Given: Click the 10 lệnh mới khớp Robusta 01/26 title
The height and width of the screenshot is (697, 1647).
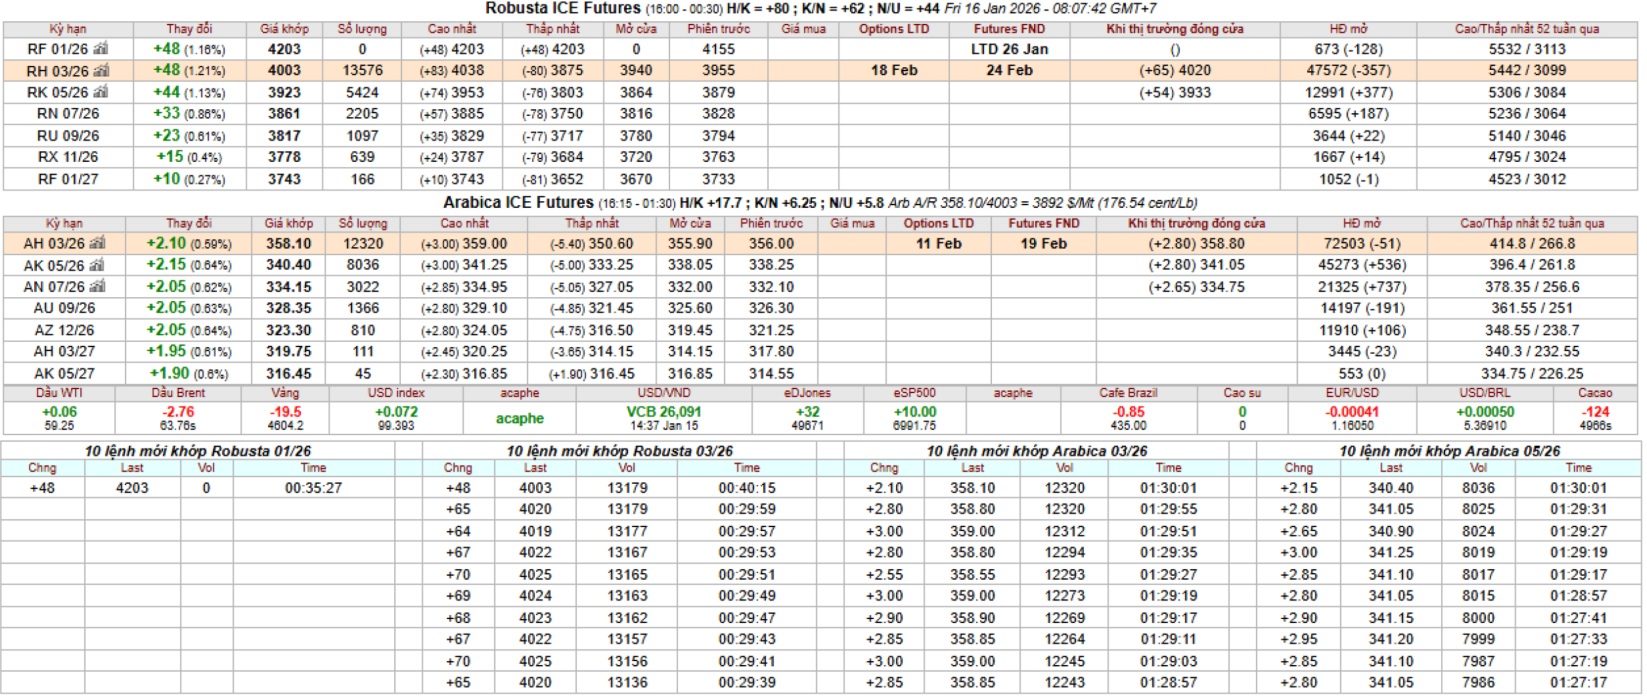Looking at the screenshot, I should click(x=198, y=451).
